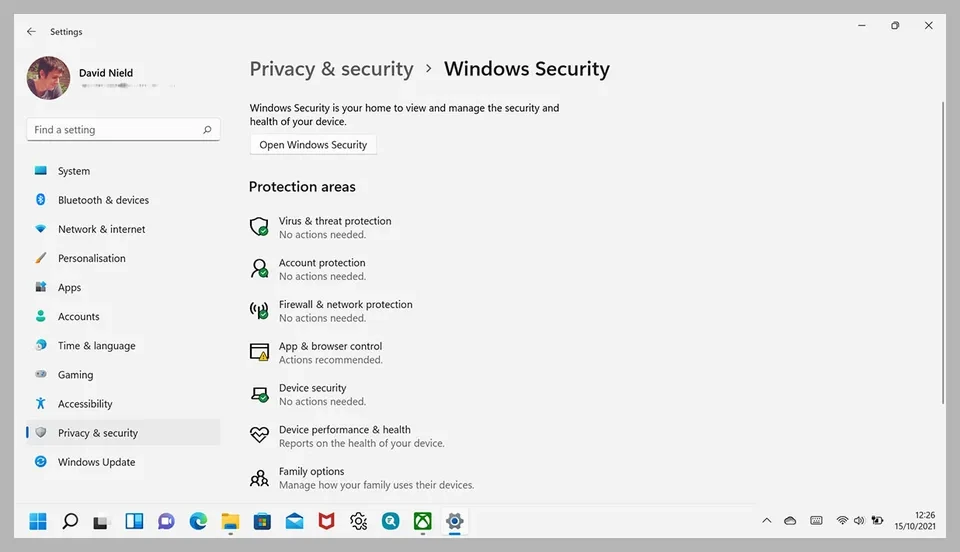
Task: Open Bluetooth & devices settings
Action: (x=103, y=200)
